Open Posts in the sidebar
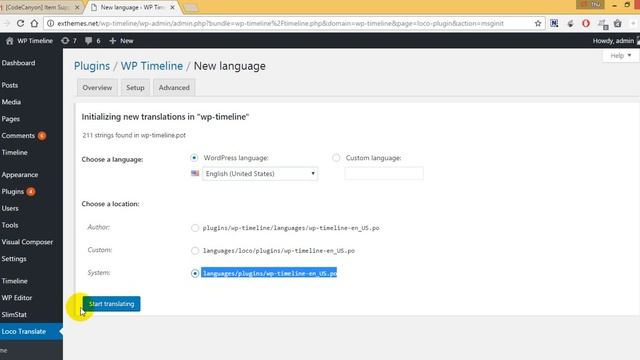 (10, 85)
